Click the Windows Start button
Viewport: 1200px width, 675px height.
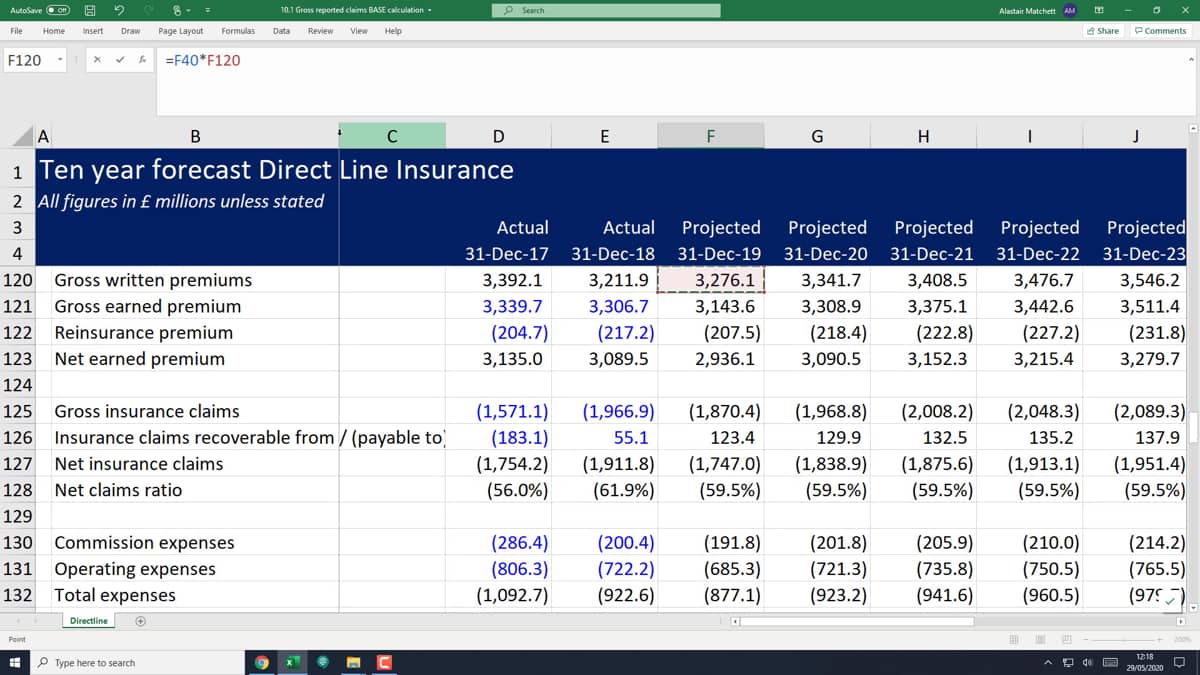(x=14, y=662)
